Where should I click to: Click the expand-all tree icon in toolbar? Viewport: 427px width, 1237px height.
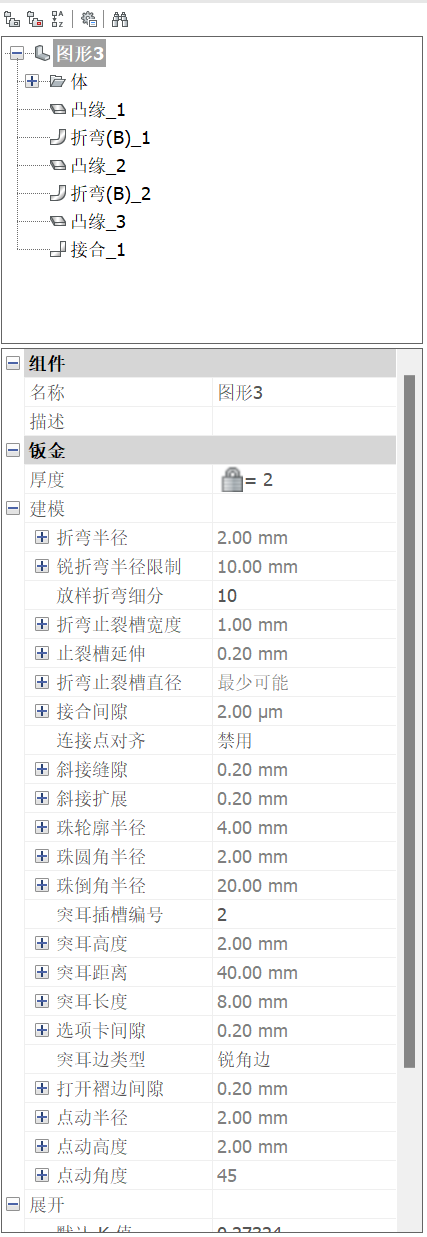[11, 18]
